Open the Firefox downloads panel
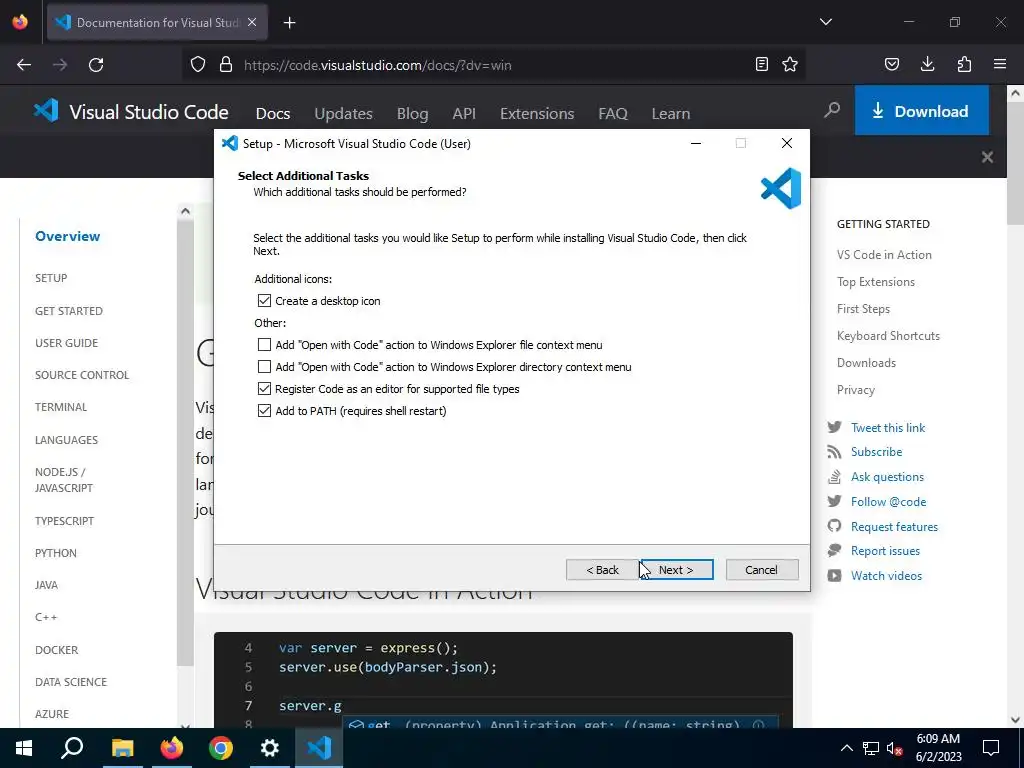The width and height of the screenshot is (1024, 768). [927, 65]
